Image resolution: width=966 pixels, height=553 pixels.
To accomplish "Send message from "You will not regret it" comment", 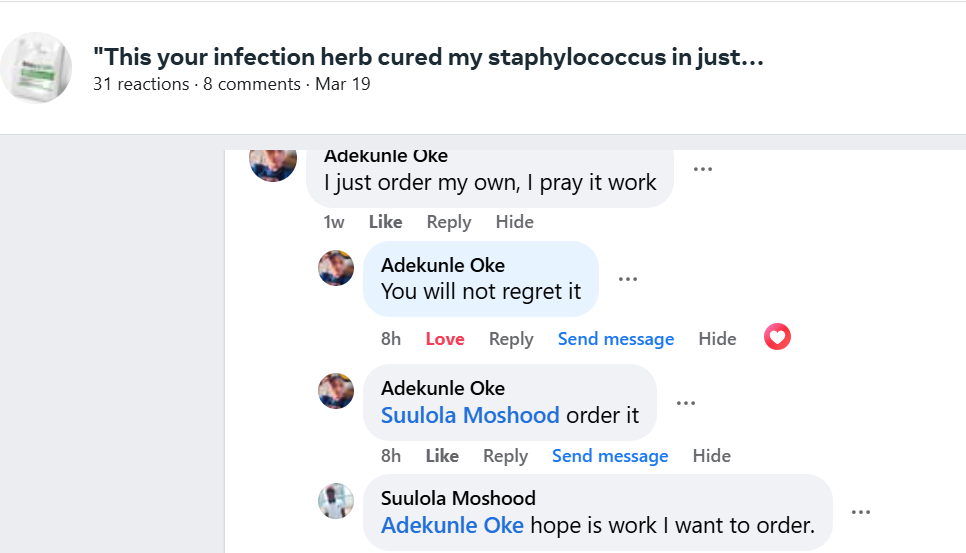I will 616,339.
